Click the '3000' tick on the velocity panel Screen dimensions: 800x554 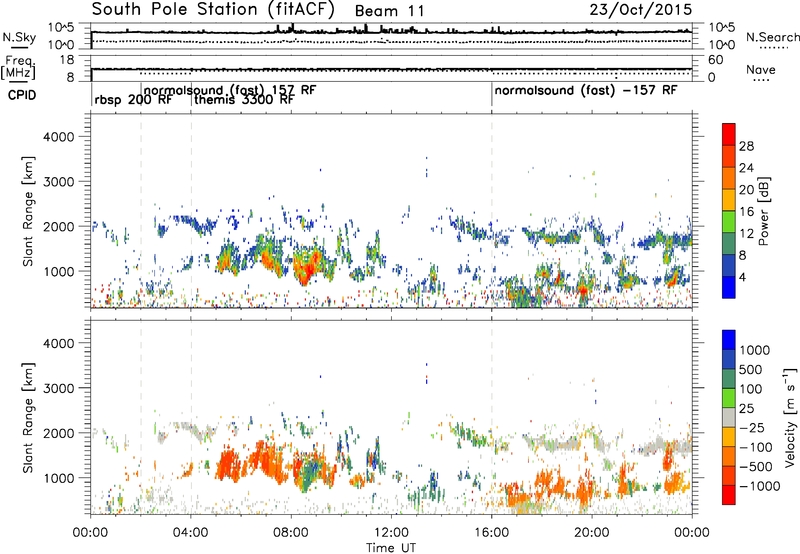58,388
